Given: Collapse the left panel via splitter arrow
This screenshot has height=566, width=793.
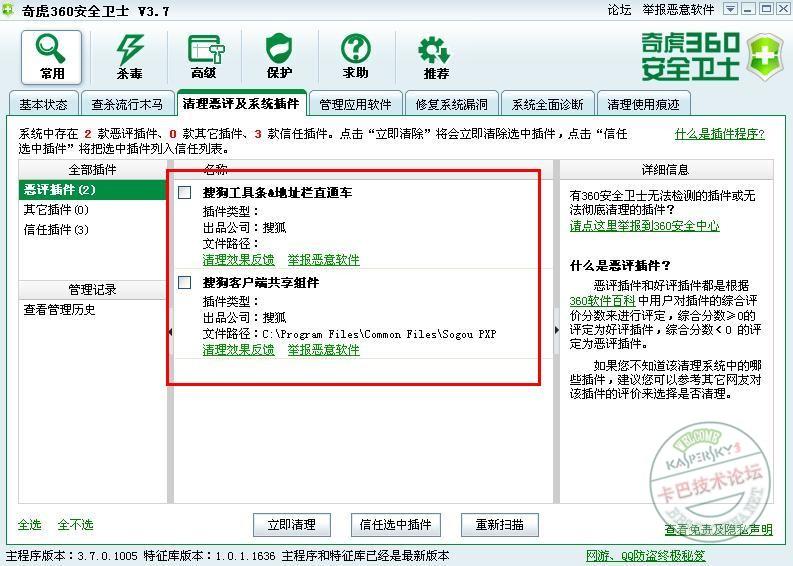Looking at the screenshot, I should (x=170, y=332).
